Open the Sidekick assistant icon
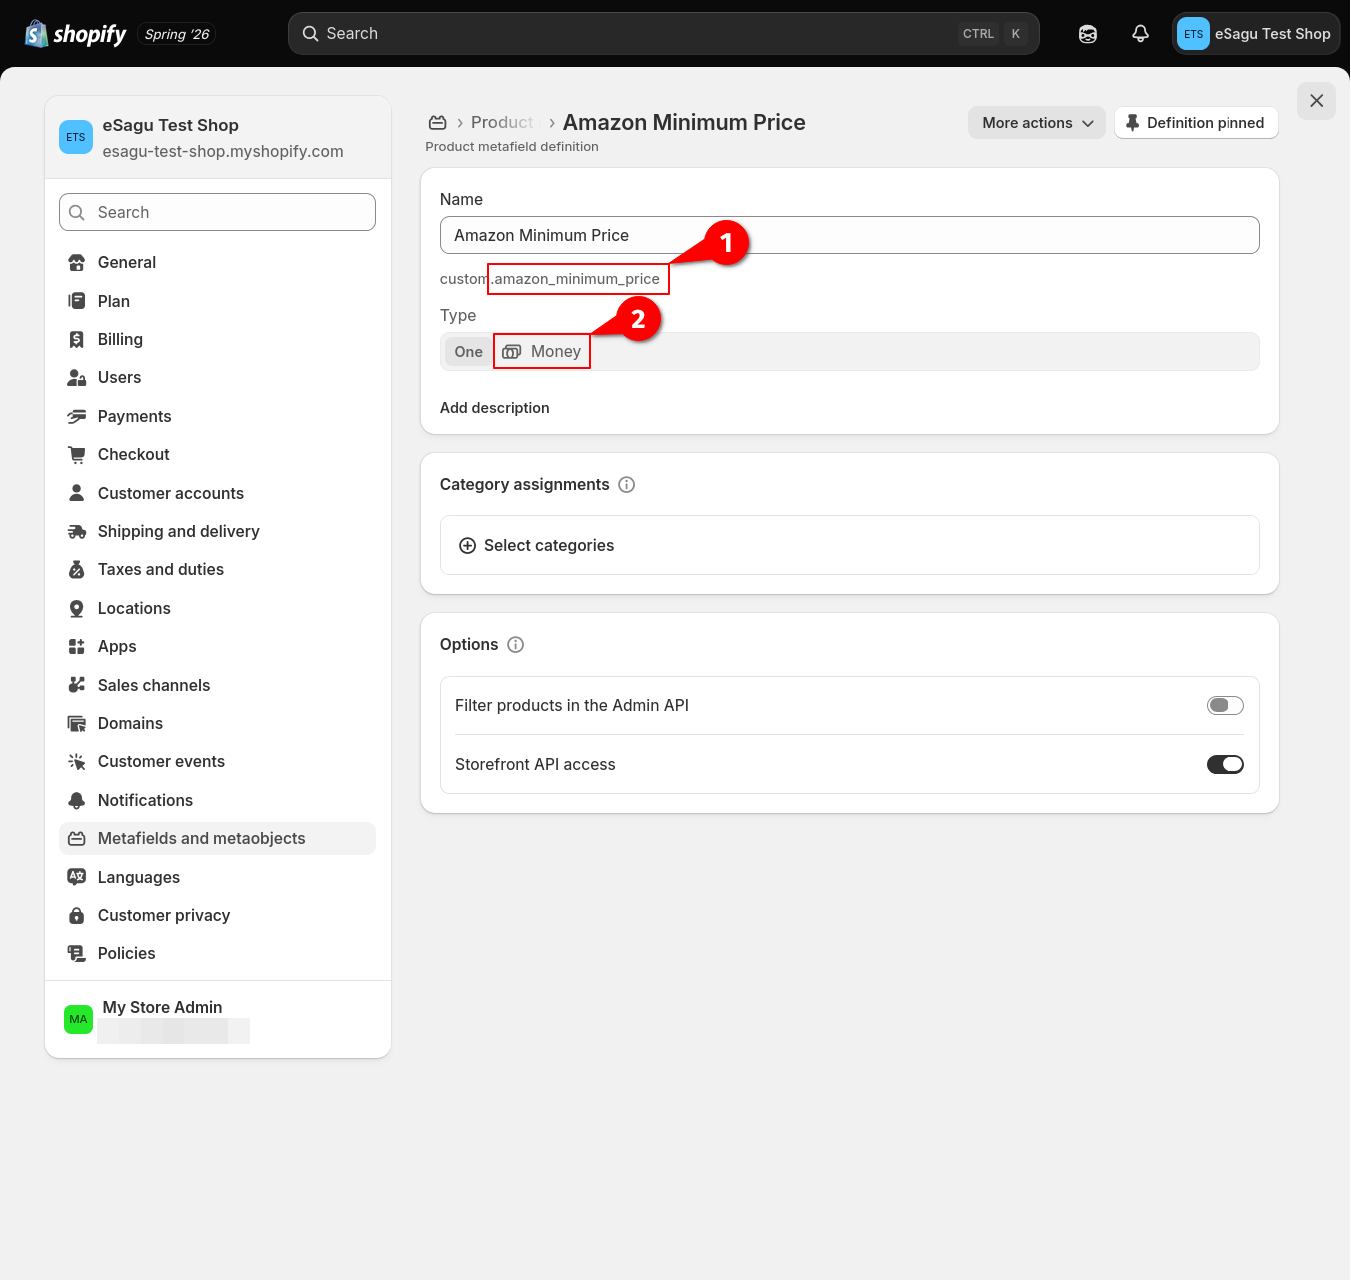 [x=1088, y=34]
